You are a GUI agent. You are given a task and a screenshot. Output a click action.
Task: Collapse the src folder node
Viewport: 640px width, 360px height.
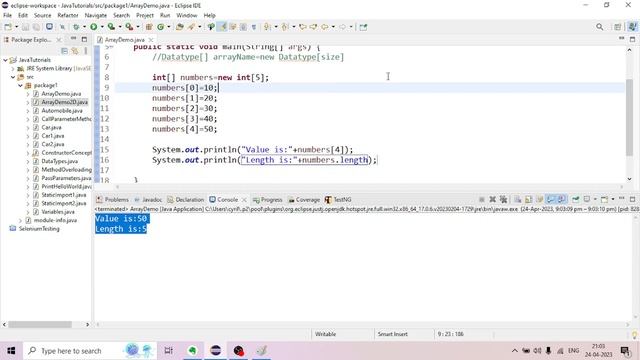pos(13,77)
